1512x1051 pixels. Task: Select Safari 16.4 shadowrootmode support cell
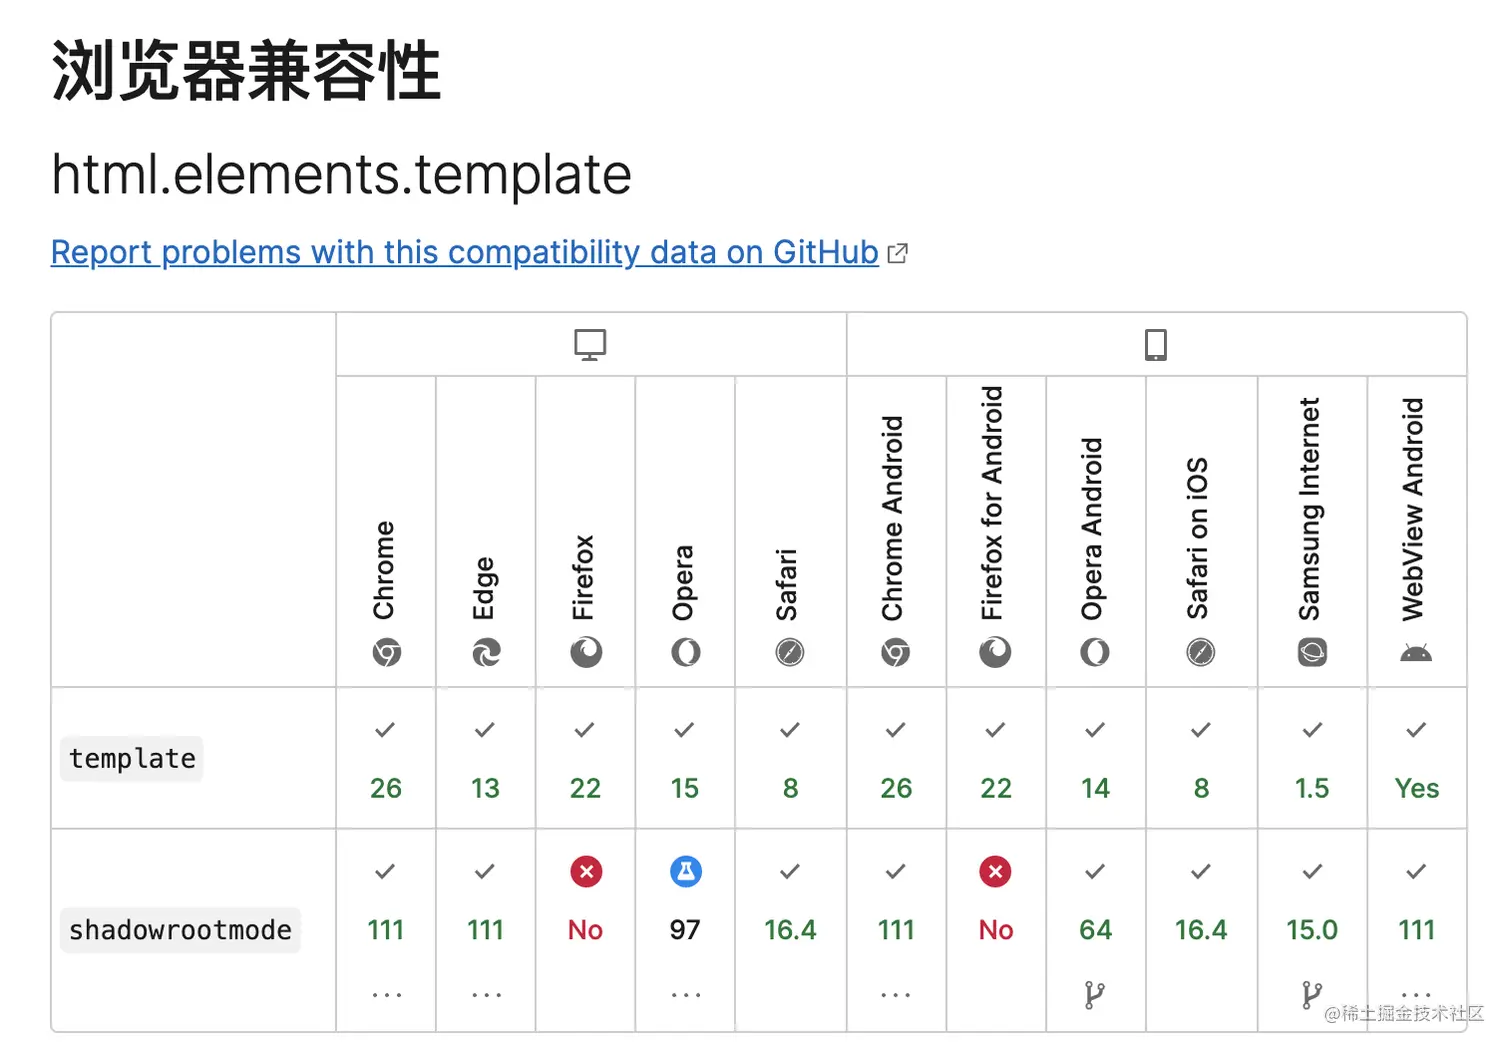(x=790, y=930)
